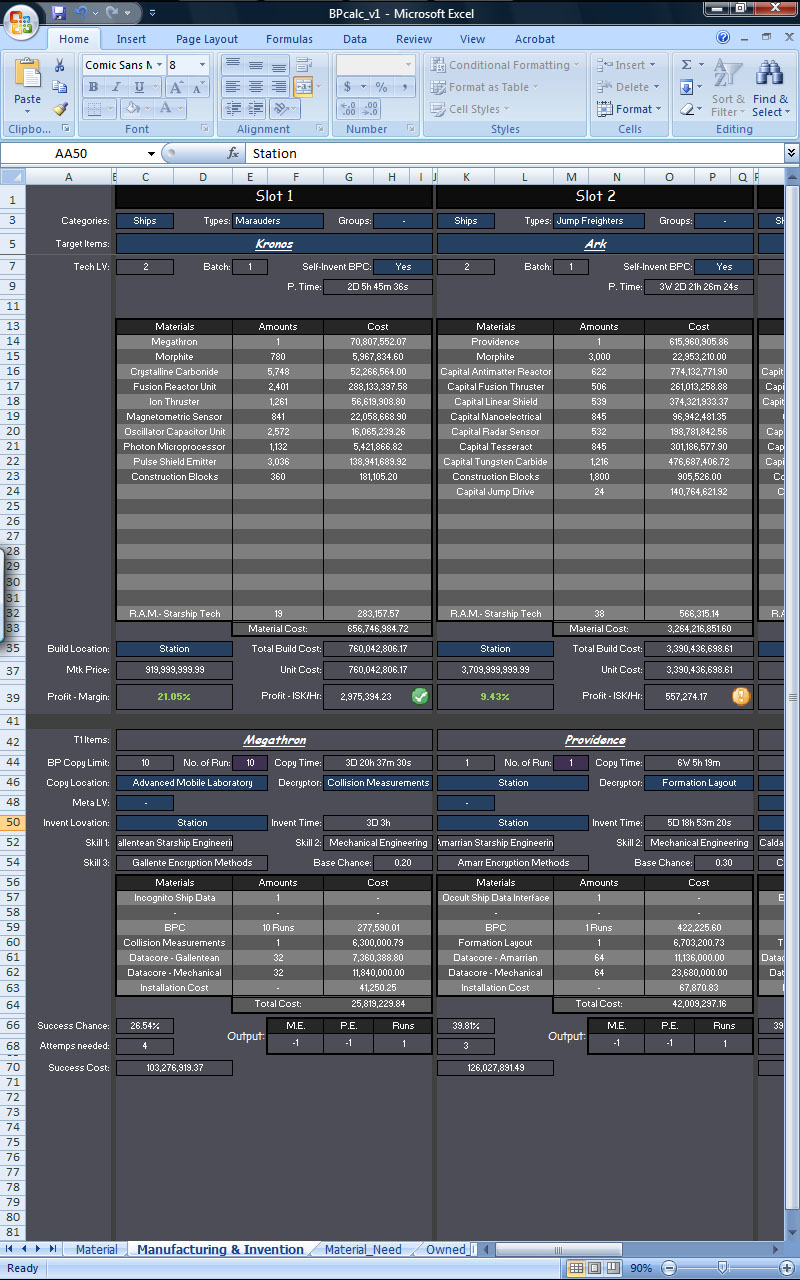This screenshot has width=800, height=1280.
Task: Open Format as Table dropdown
Action: 485,87
